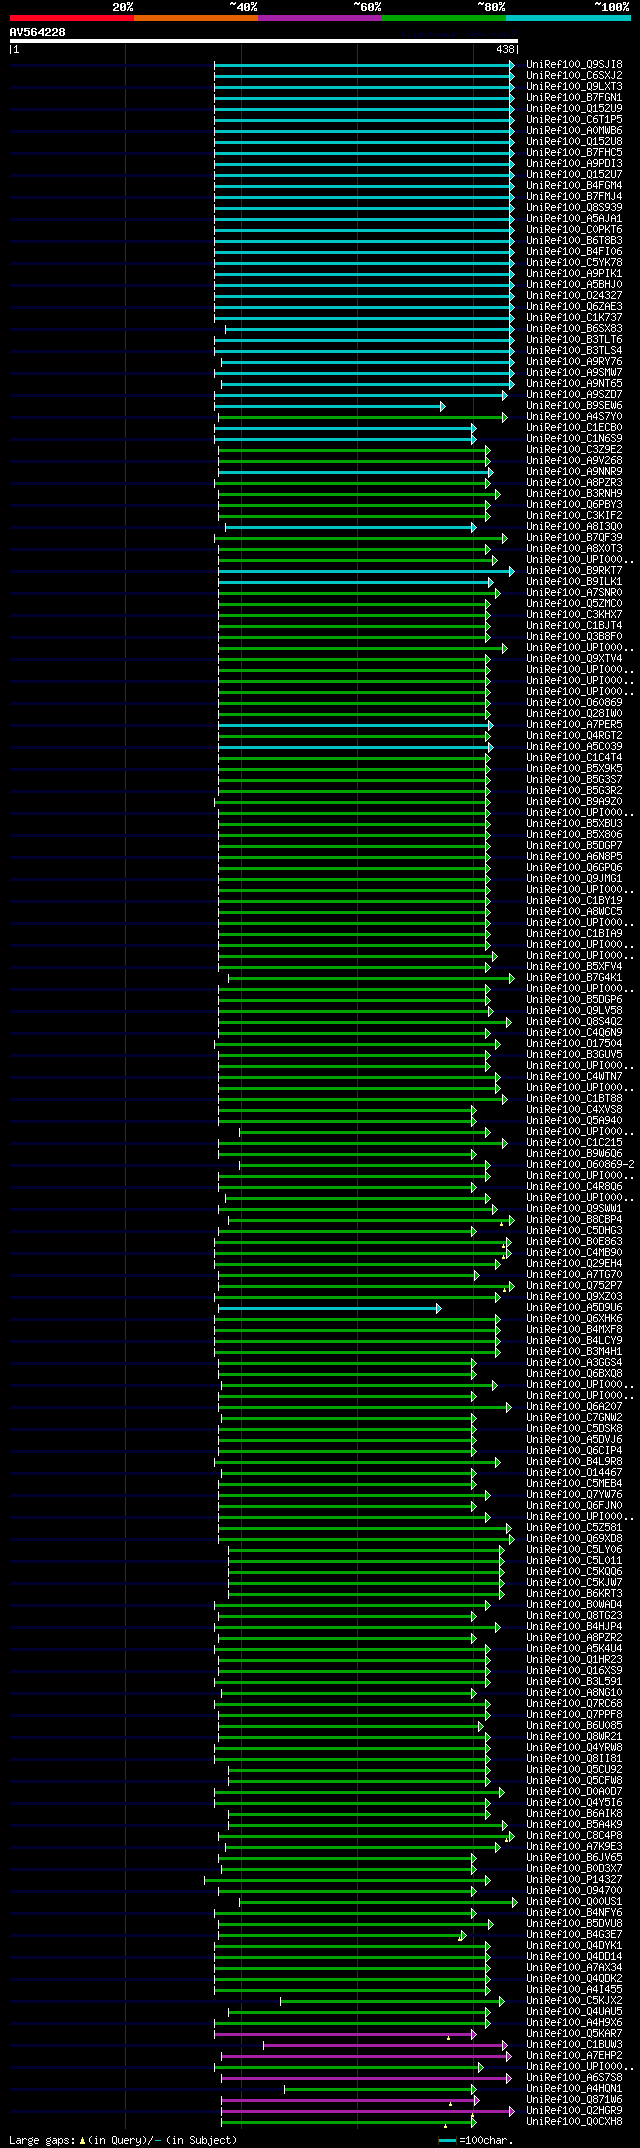Select hit UniRef100_C1BUW3
640x2148 pixels.
point(574,2044)
